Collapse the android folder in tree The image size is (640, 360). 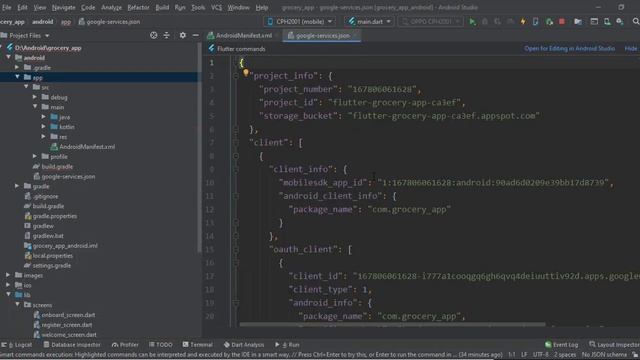click(x=8, y=58)
